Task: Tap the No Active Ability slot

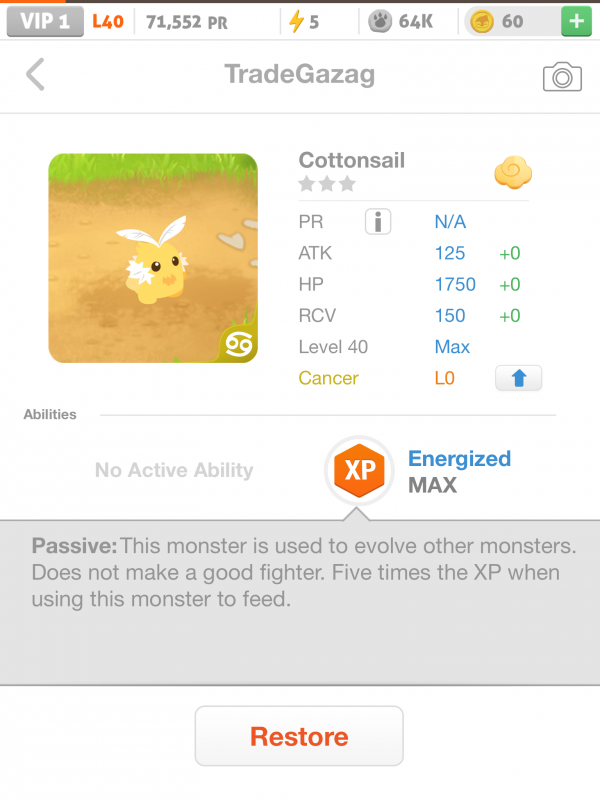Action: tap(174, 470)
